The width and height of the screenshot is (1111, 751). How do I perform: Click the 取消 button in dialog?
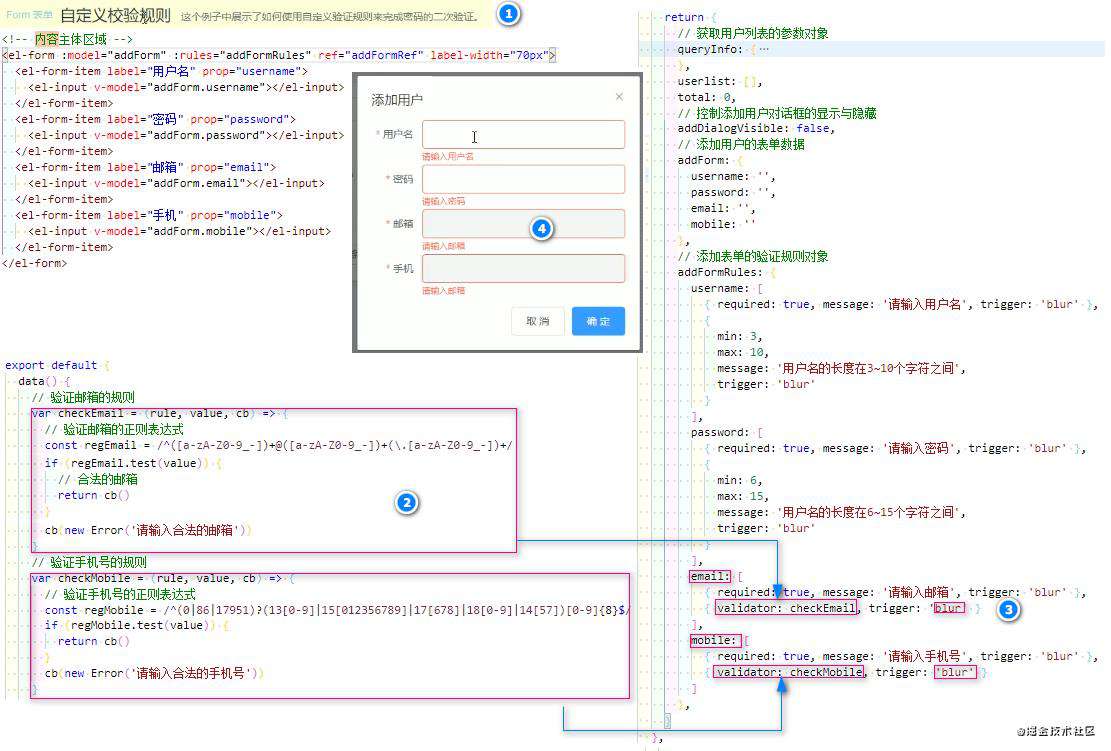point(538,321)
